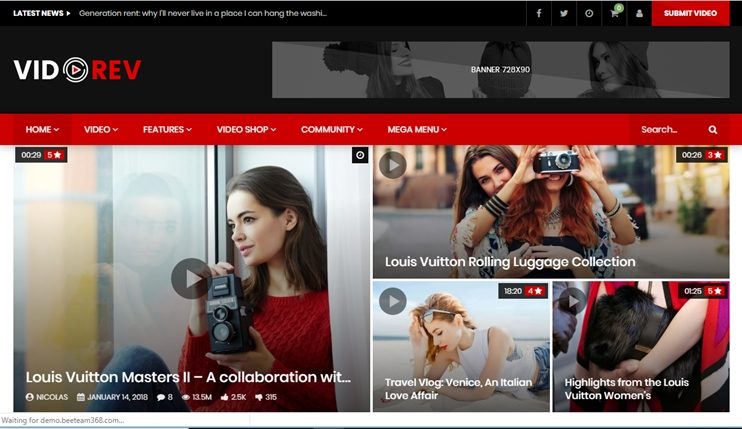Click the 18:20 duration label
The image size is (742, 429).
[512, 291]
